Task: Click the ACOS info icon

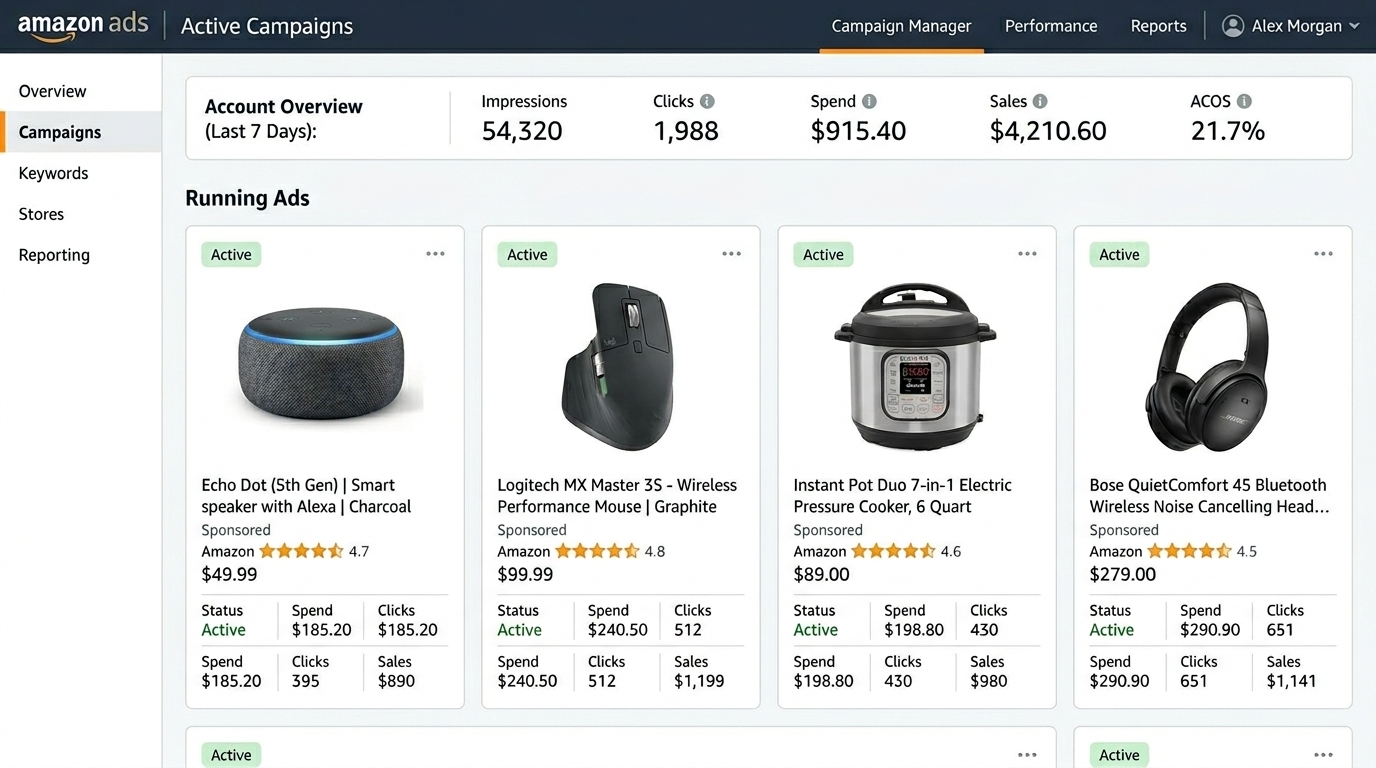Action: point(1244,100)
